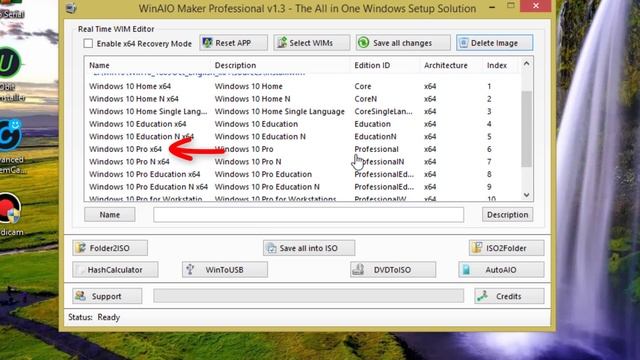Click the Description column header
640x360 pixels.
(235, 65)
